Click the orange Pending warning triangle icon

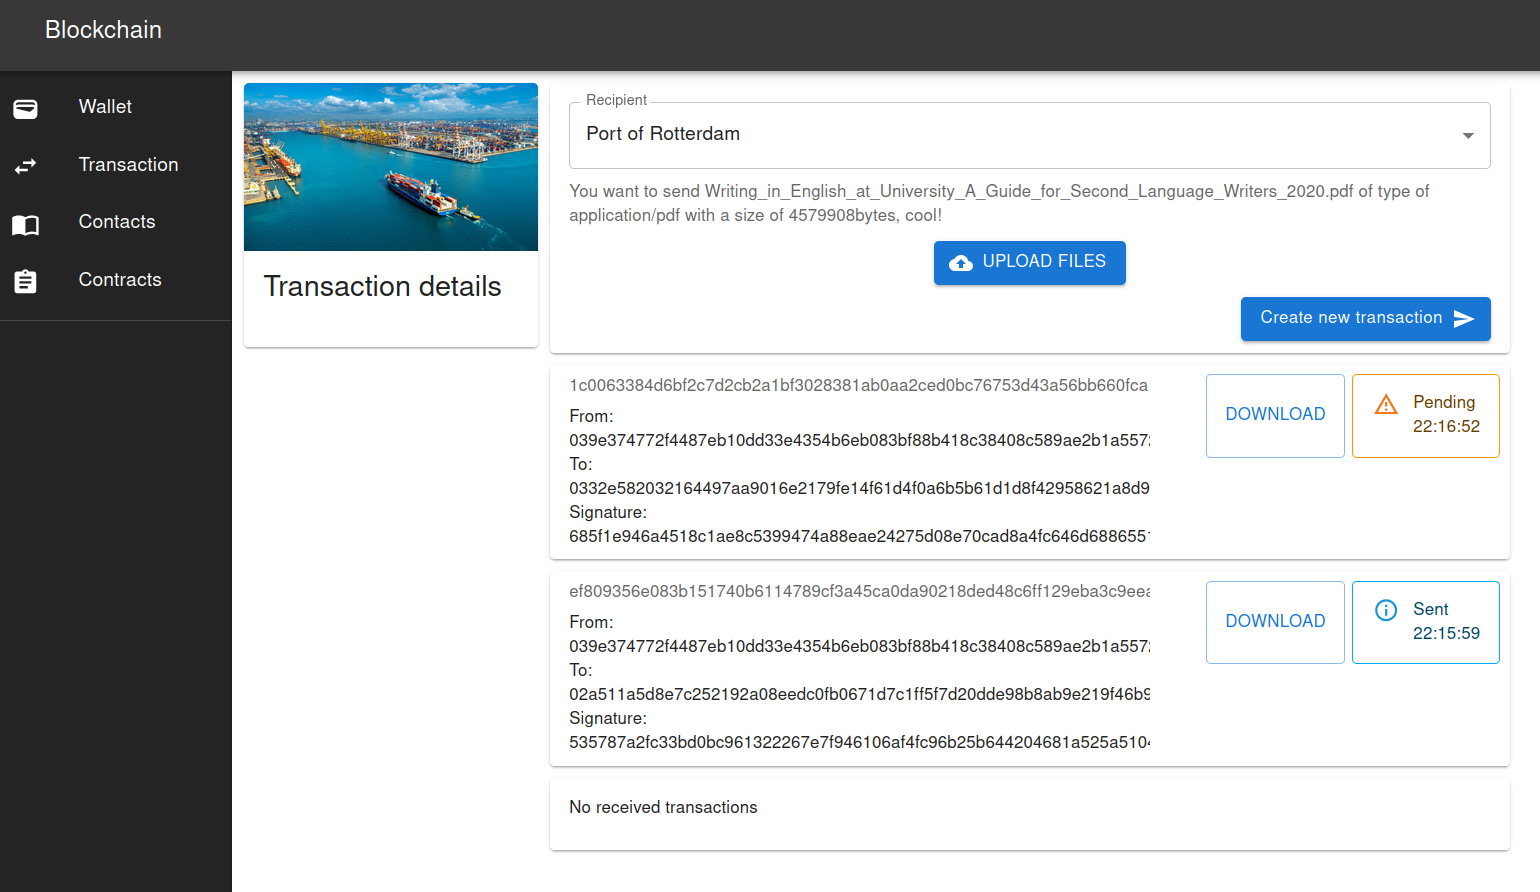[x=1386, y=404]
